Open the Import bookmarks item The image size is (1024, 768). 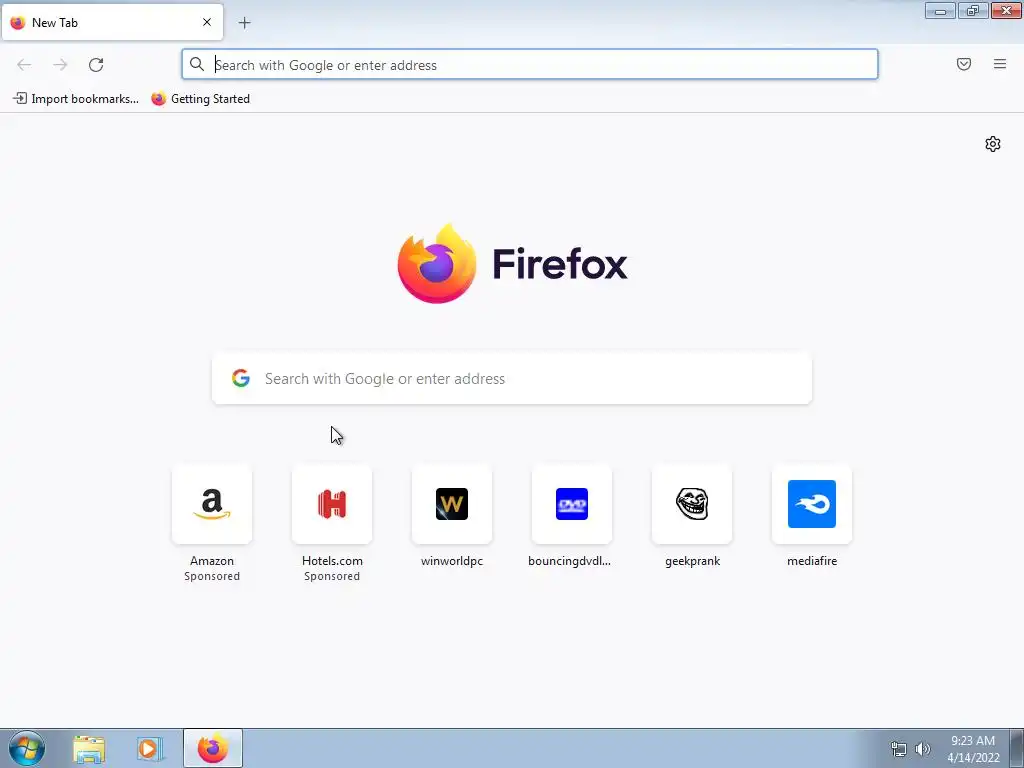(76, 99)
